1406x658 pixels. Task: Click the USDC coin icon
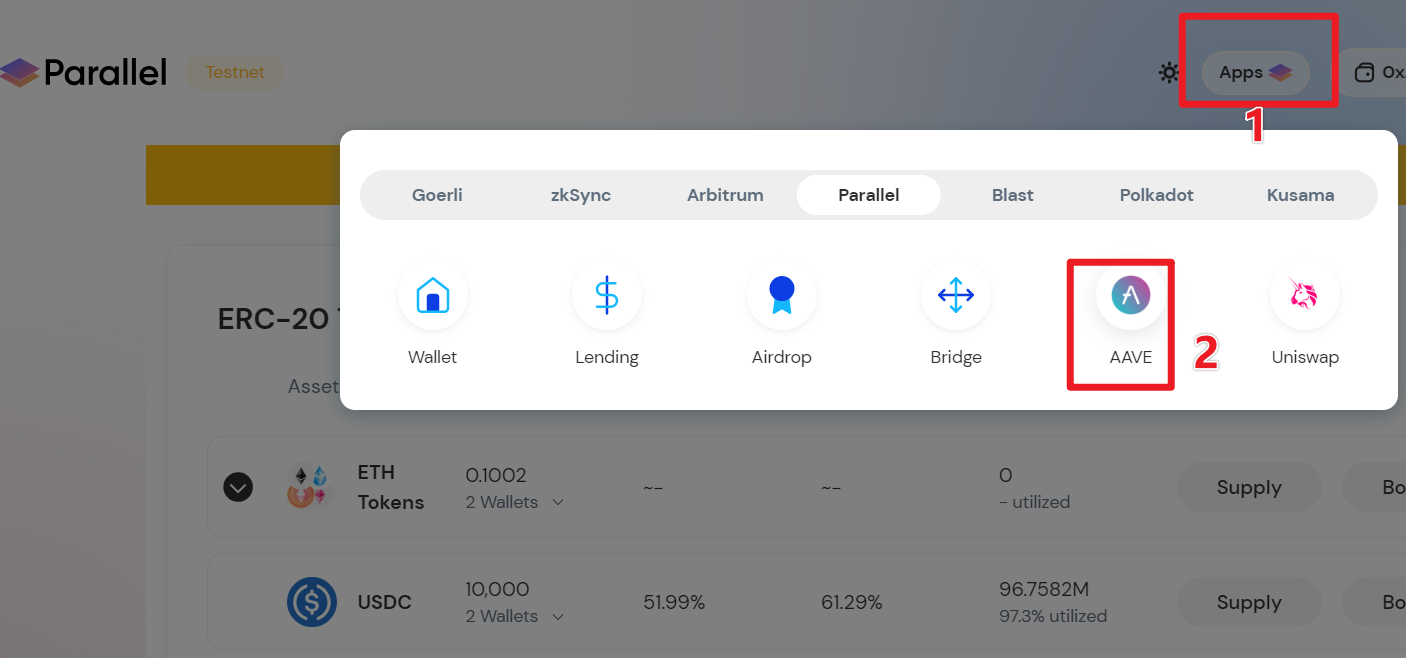tap(311, 602)
